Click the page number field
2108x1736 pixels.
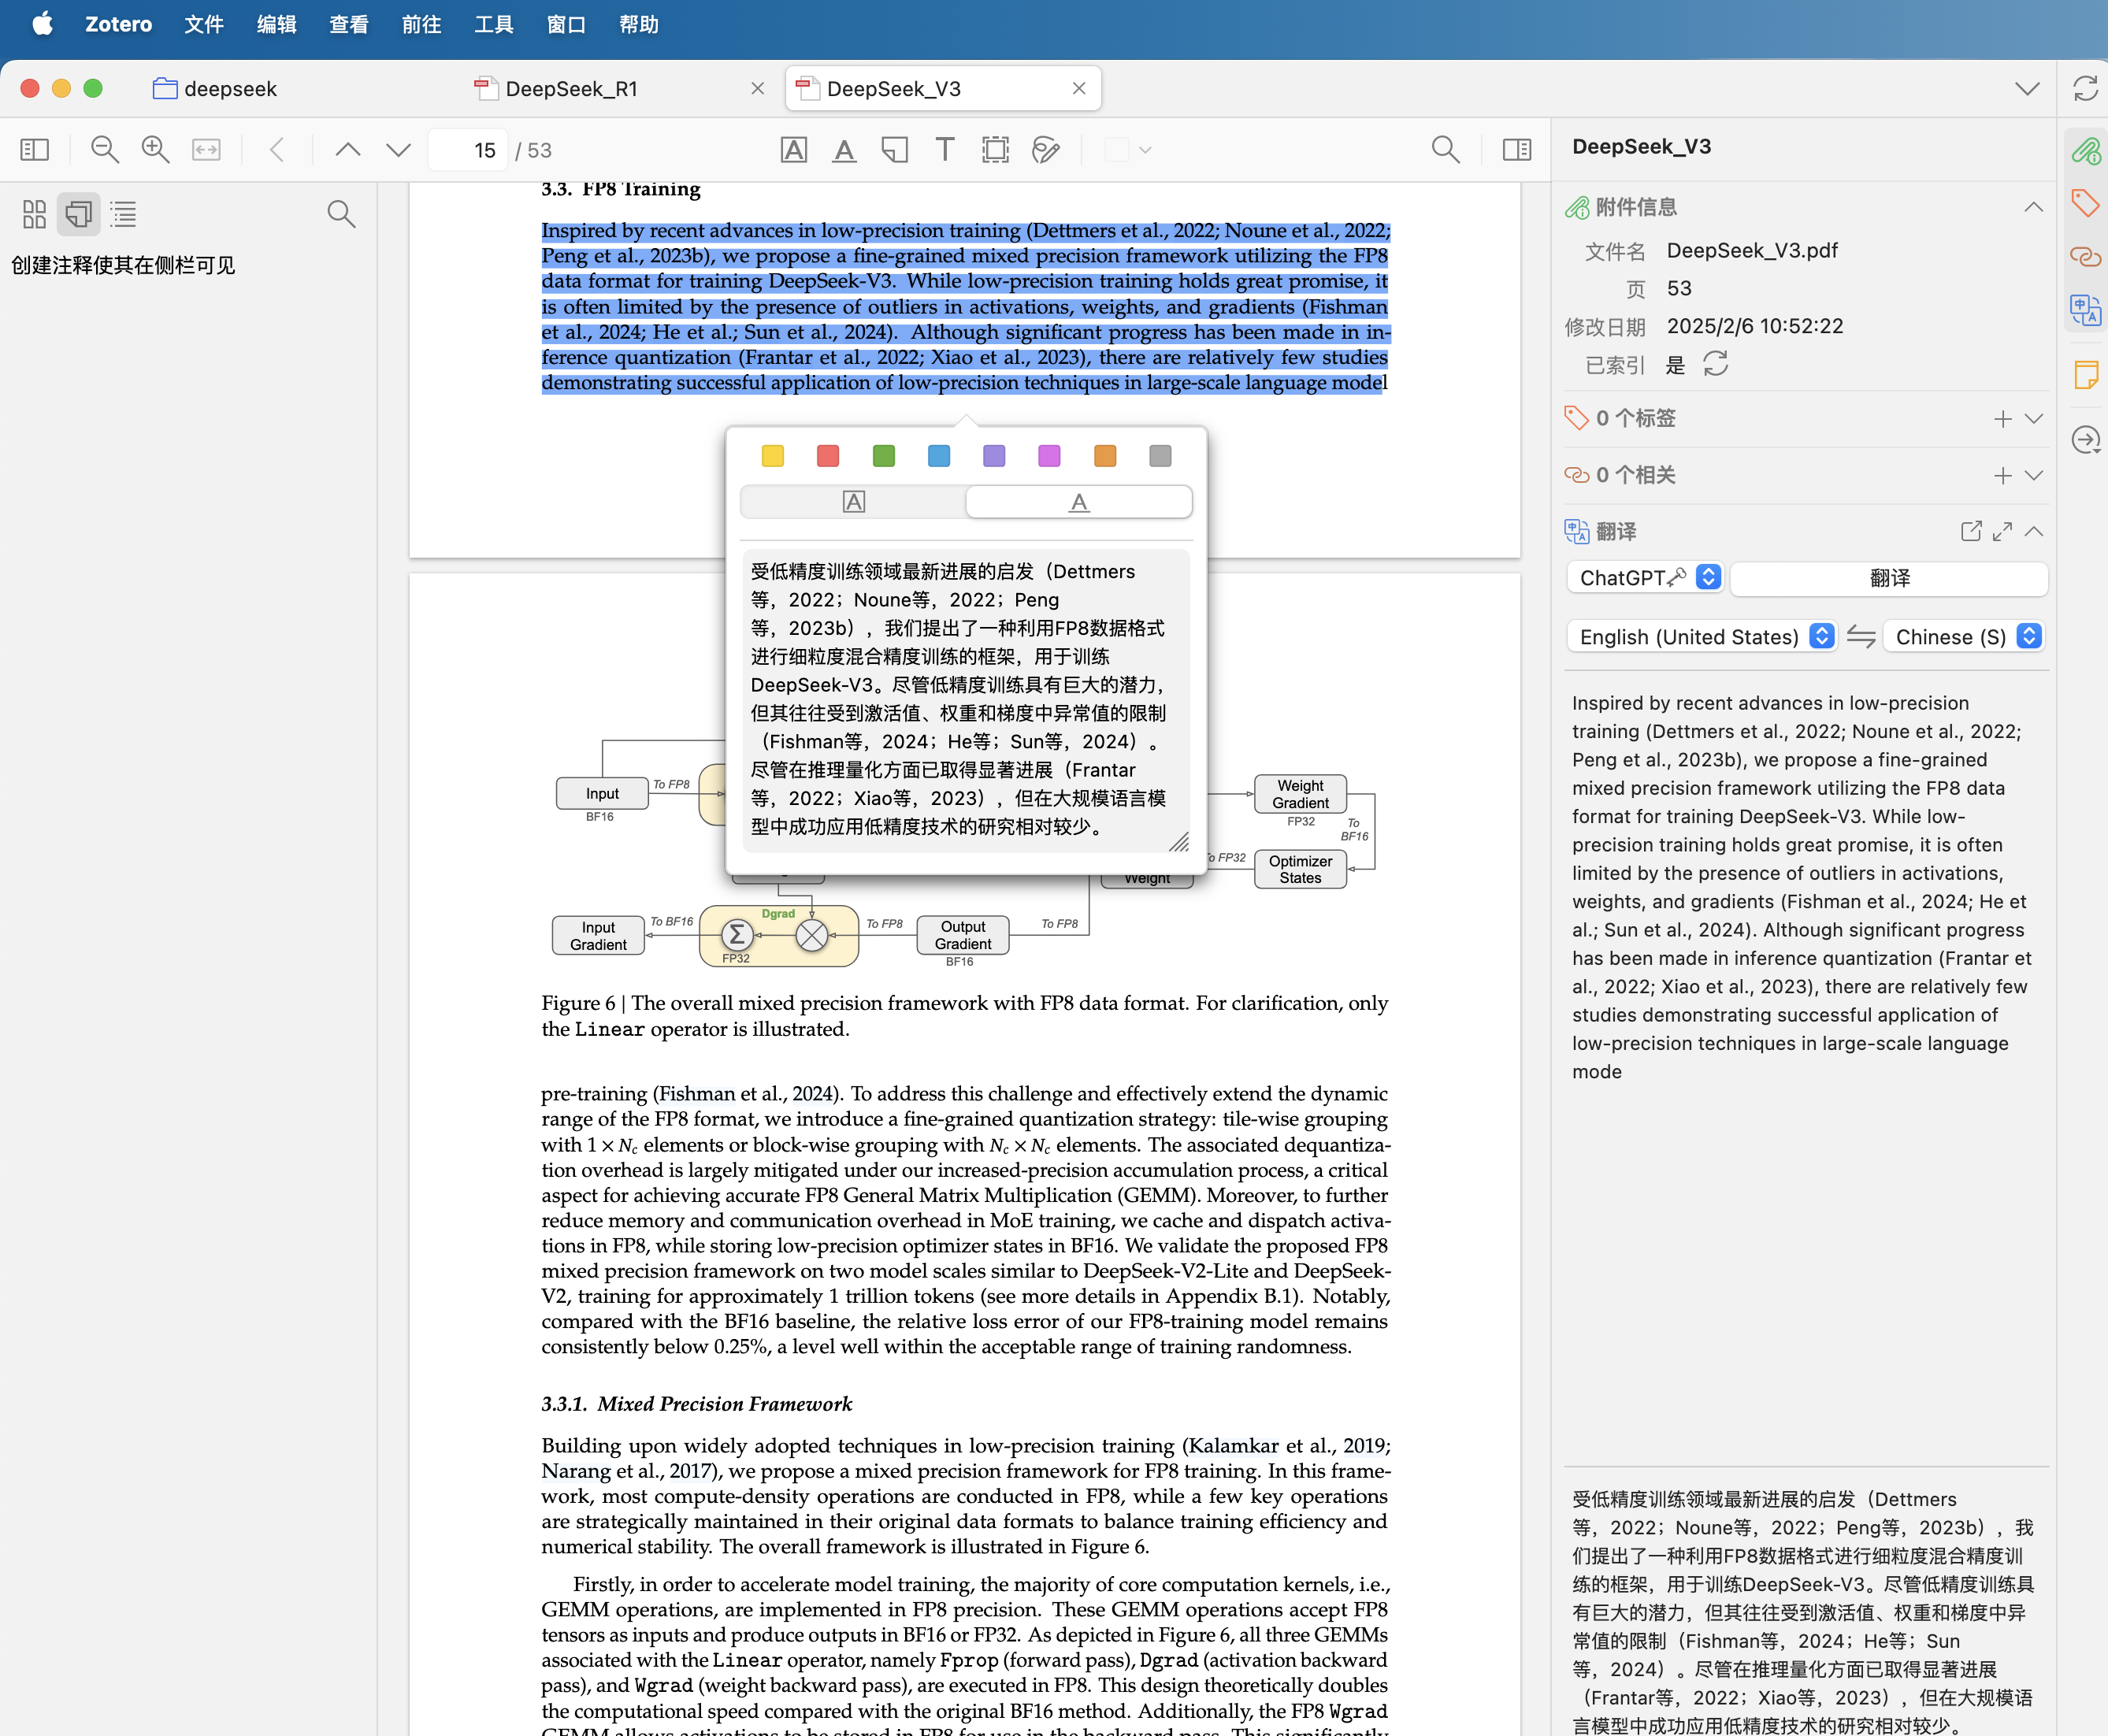tap(468, 150)
